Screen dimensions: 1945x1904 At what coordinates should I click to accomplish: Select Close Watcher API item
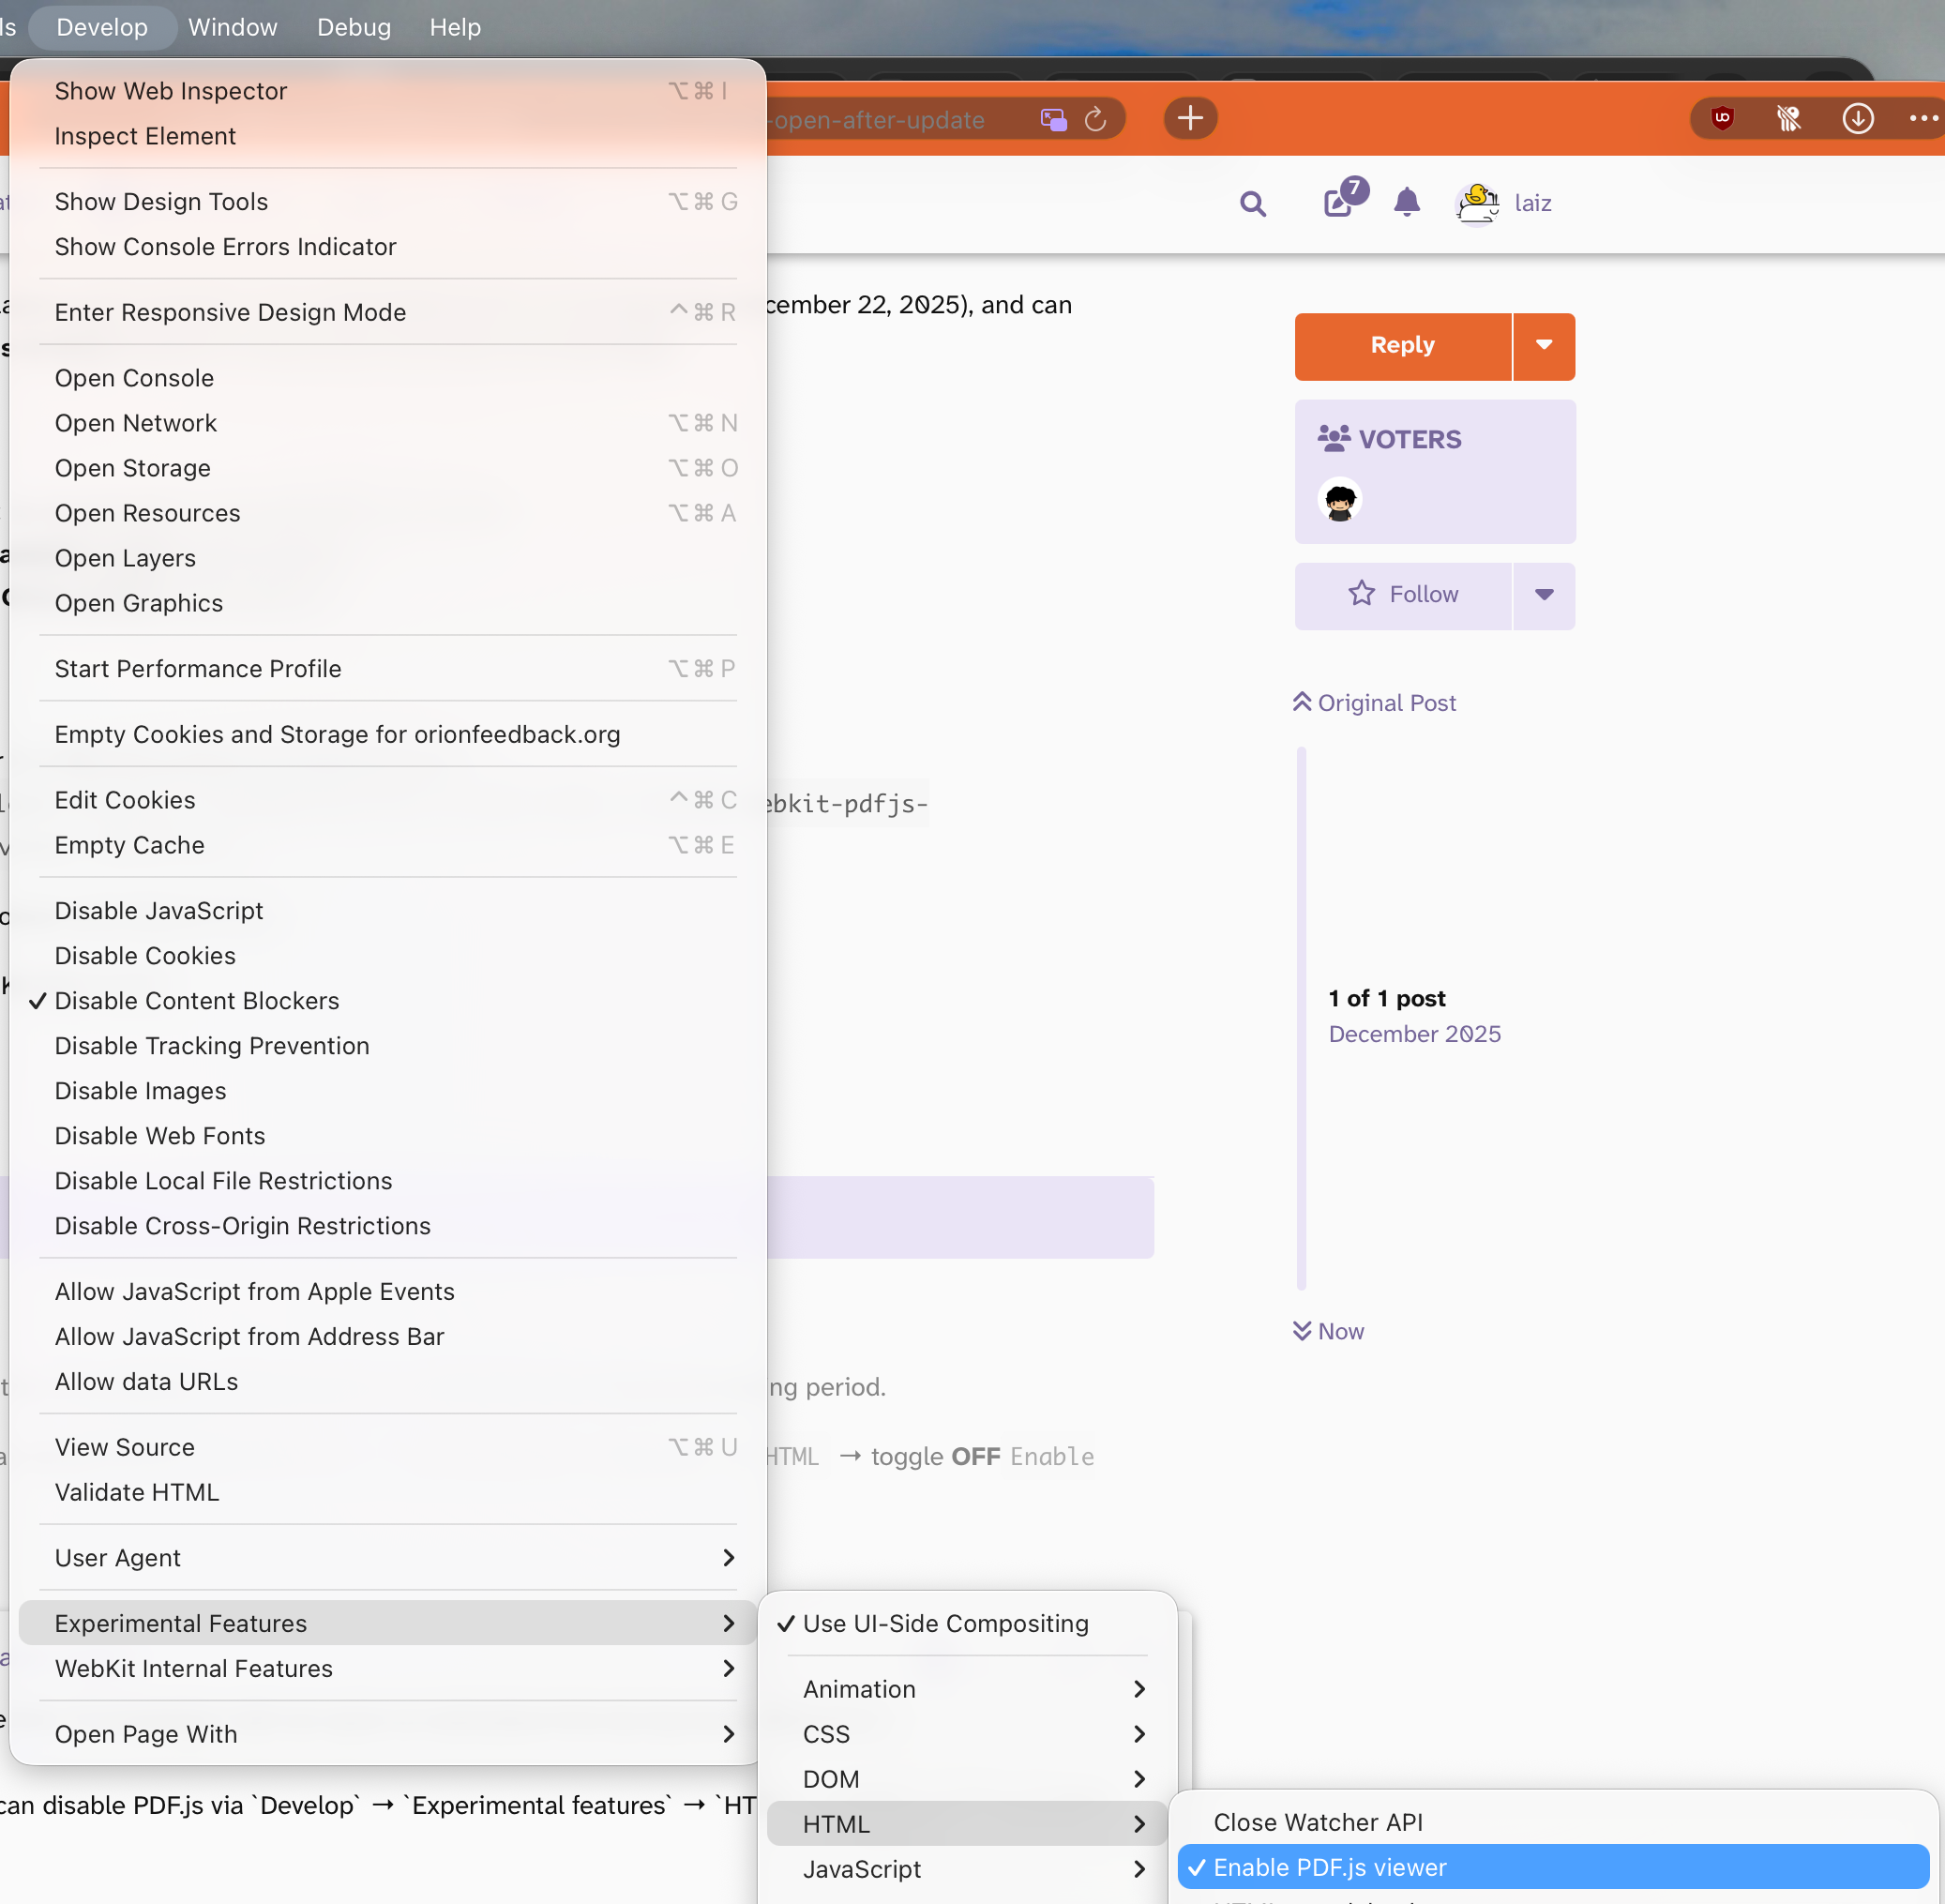coord(1553,1822)
